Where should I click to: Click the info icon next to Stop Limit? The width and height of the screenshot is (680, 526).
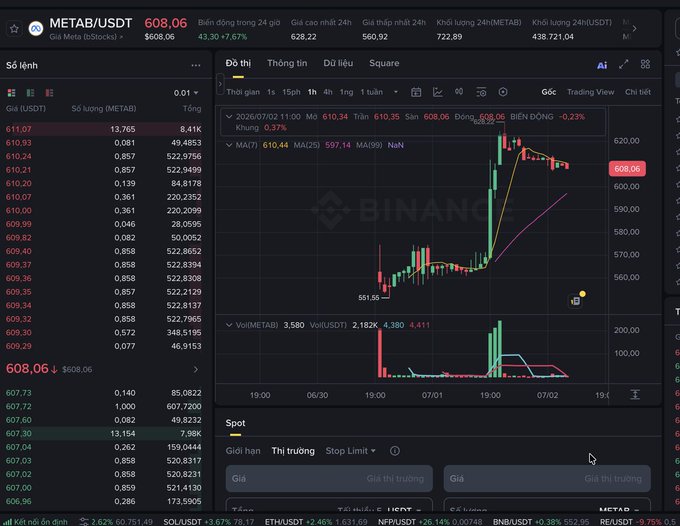395,451
